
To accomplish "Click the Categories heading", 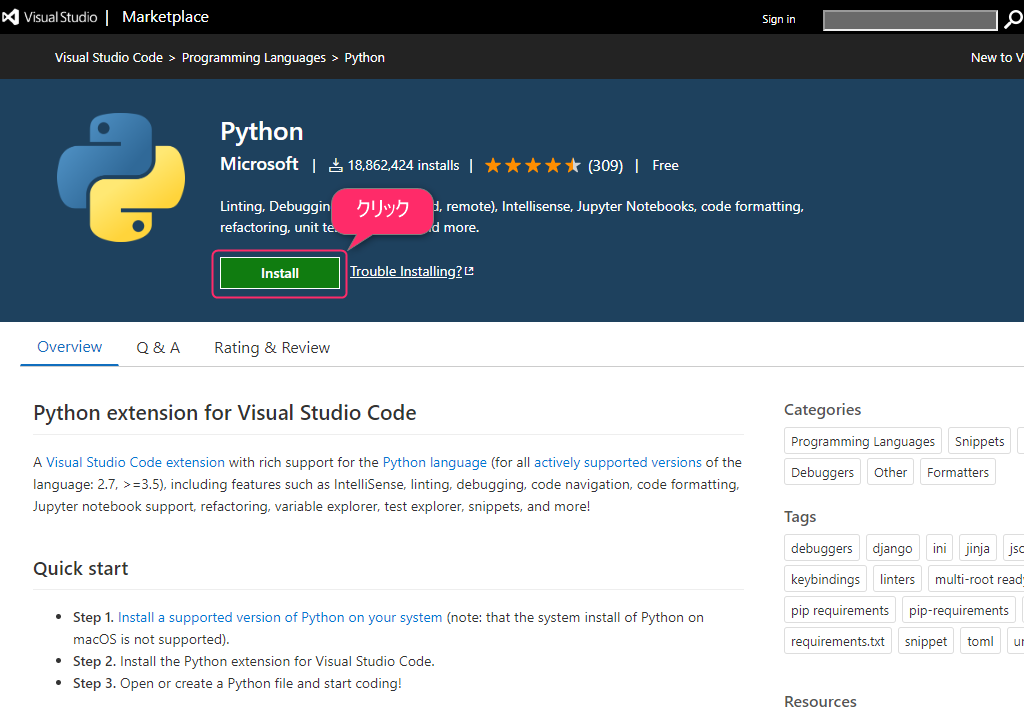I will 822,409.
